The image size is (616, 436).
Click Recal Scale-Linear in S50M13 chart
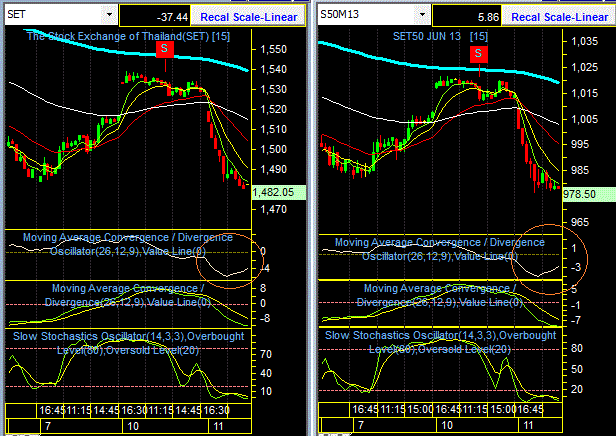[559, 17]
